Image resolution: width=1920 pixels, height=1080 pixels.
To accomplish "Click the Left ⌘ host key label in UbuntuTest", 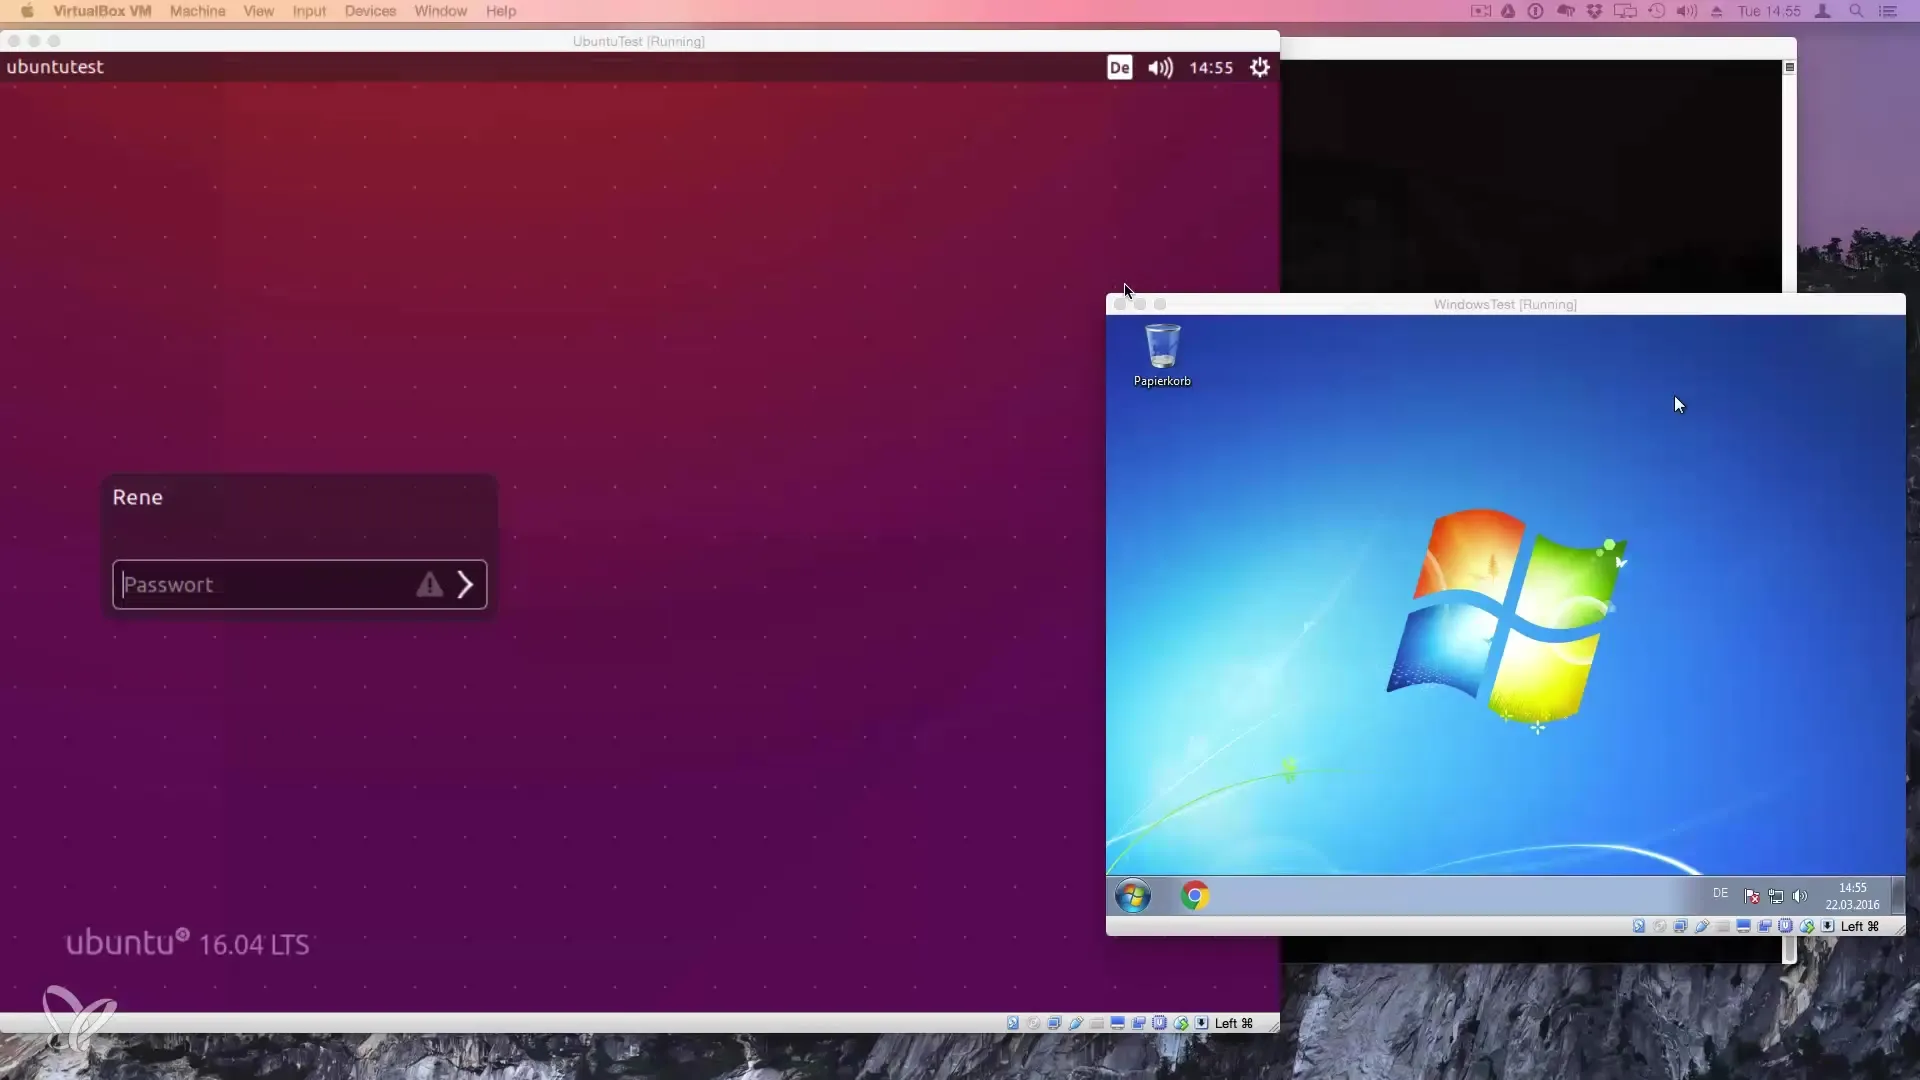I will pyautogui.click(x=1234, y=1023).
